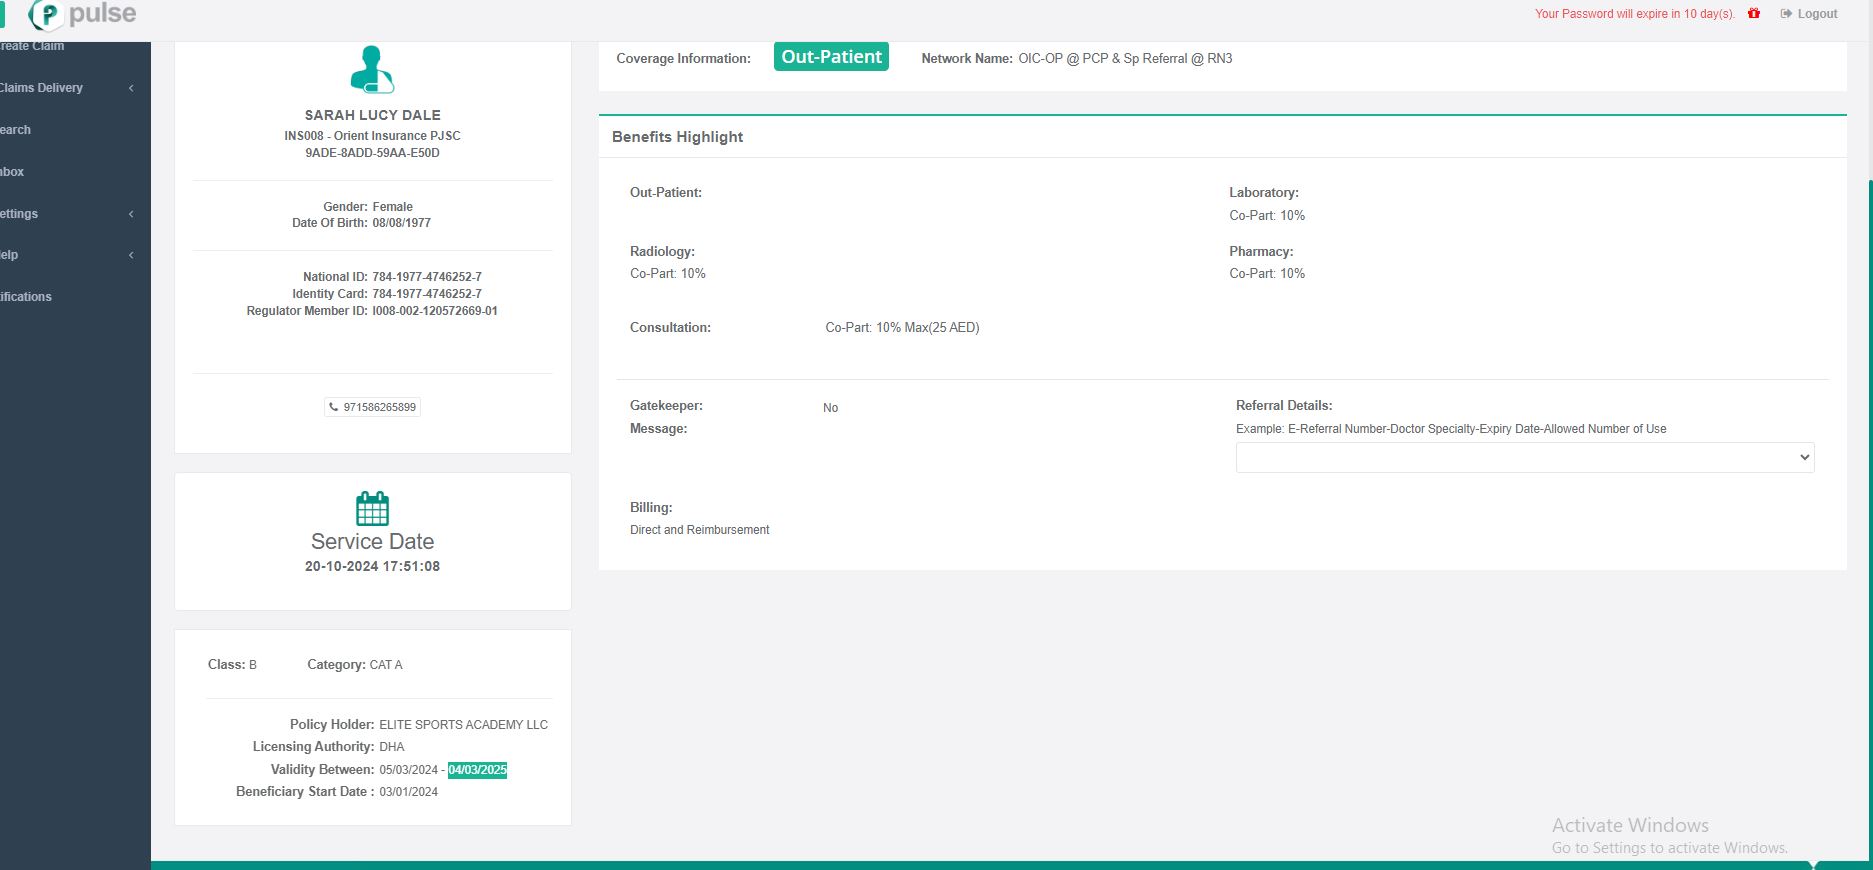The height and width of the screenshot is (870, 1873).
Task: Click the Pulse logo icon
Action: pyautogui.click(x=46, y=15)
